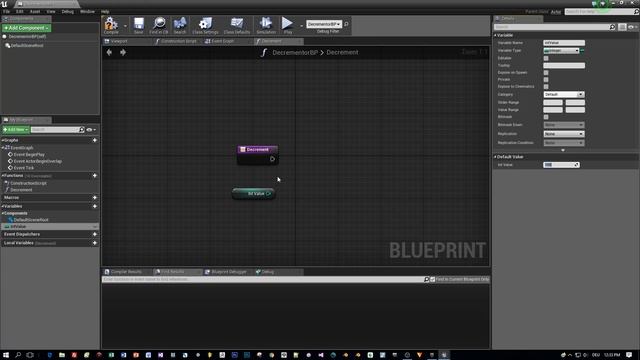This screenshot has width=640, height=360.
Task: Open Windows taskbar search
Action: [x=18, y=355]
